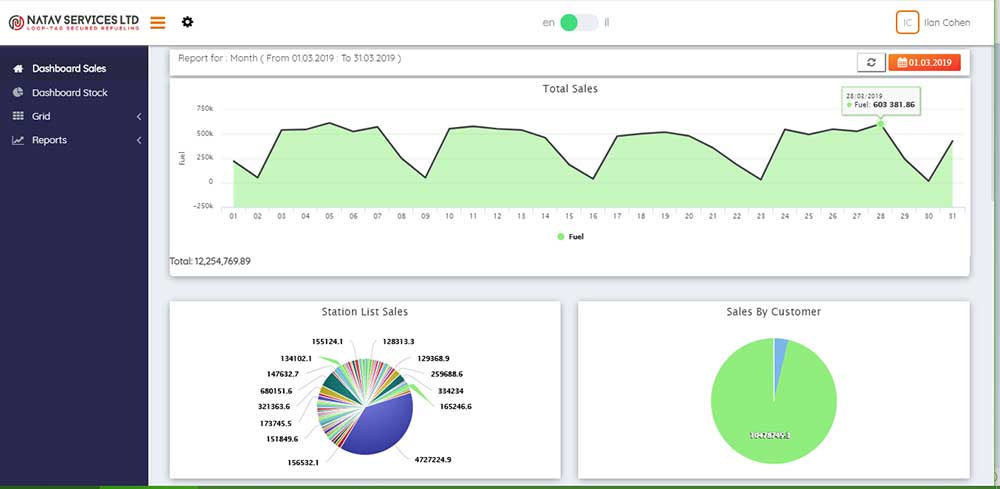Click the 134102.1 pie label
1000x489 pixels.
click(296, 358)
